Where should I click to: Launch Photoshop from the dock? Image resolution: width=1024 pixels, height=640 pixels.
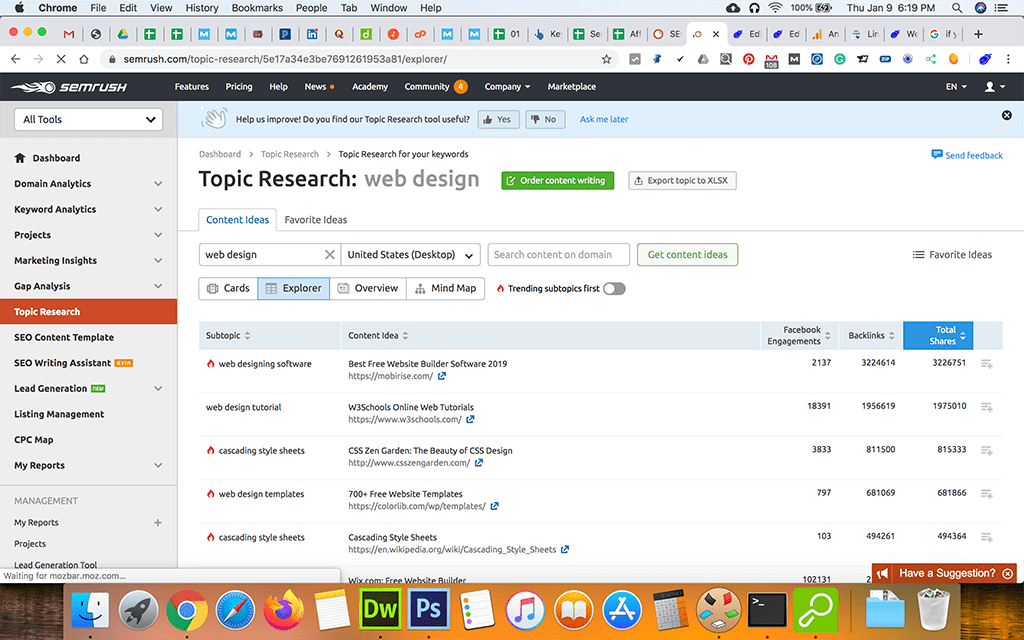[x=429, y=610]
